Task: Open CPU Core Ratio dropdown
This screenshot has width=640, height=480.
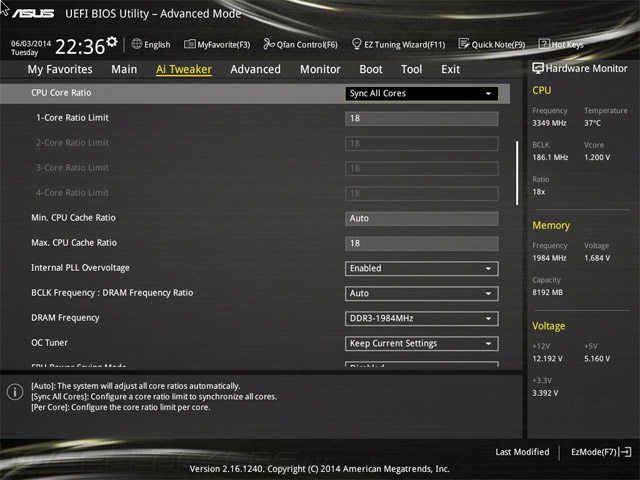Action: [422, 93]
